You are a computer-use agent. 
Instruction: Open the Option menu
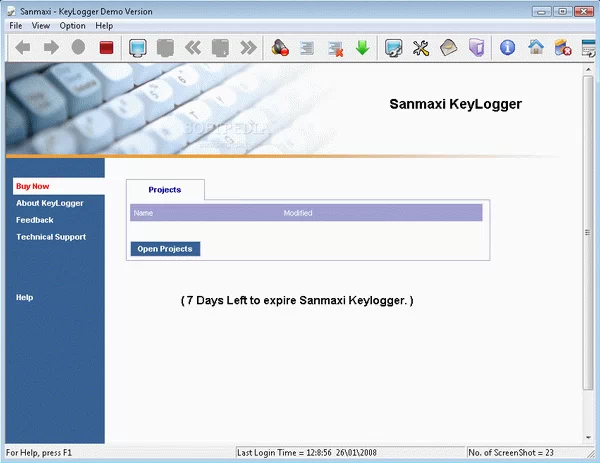72,26
